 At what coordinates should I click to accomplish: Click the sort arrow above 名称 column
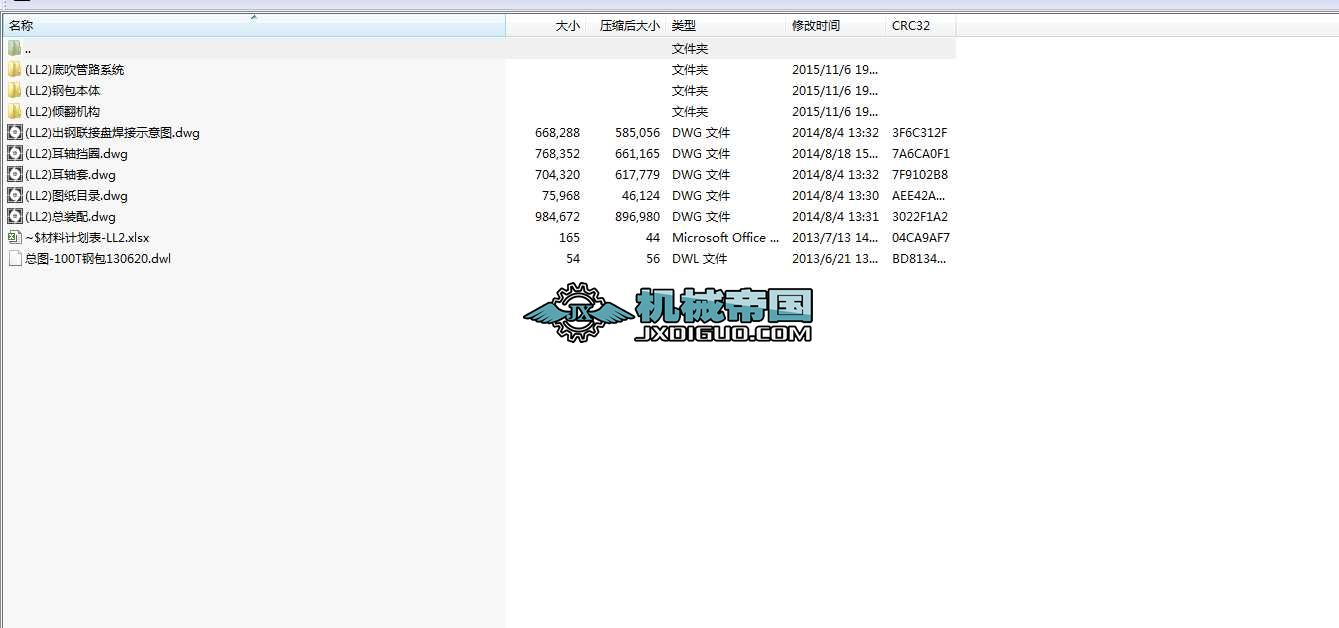pyautogui.click(x=253, y=17)
